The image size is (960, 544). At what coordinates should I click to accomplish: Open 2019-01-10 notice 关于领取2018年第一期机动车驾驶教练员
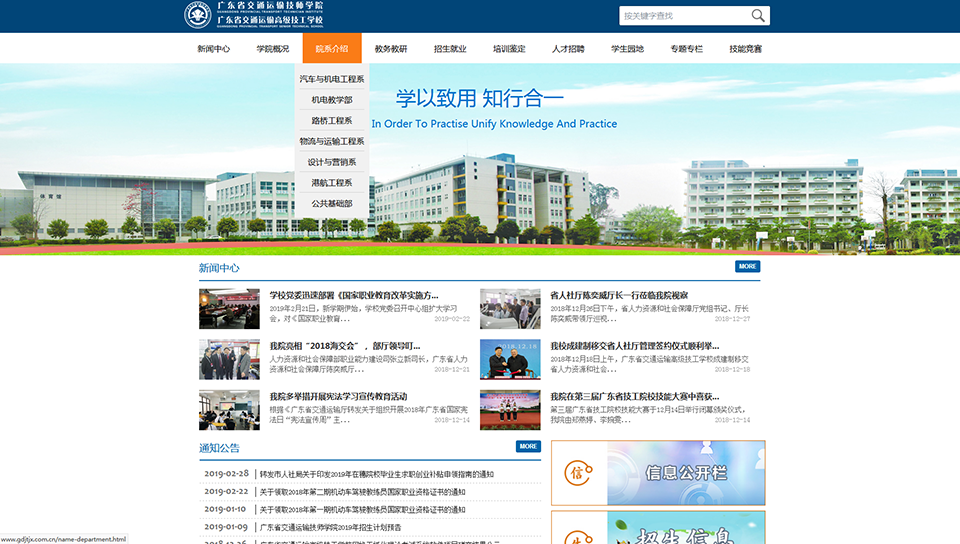pyautogui.click(x=362, y=510)
